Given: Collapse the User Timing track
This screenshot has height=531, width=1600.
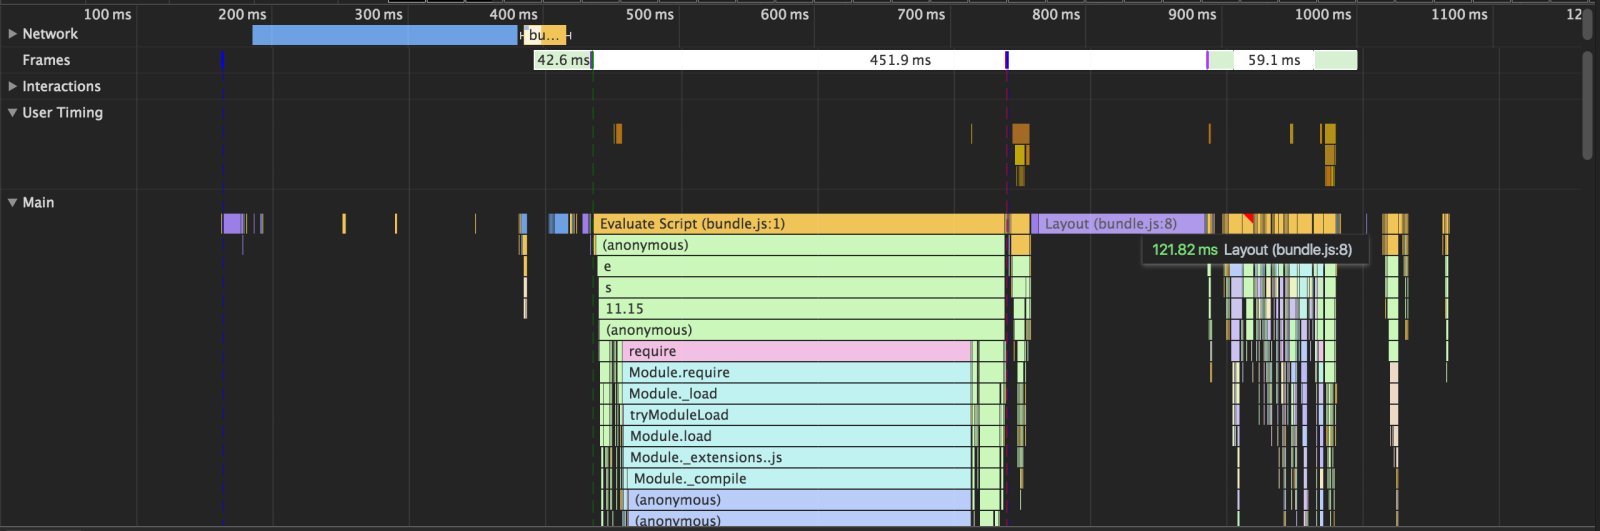Looking at the screenshot, I should 13,113.
